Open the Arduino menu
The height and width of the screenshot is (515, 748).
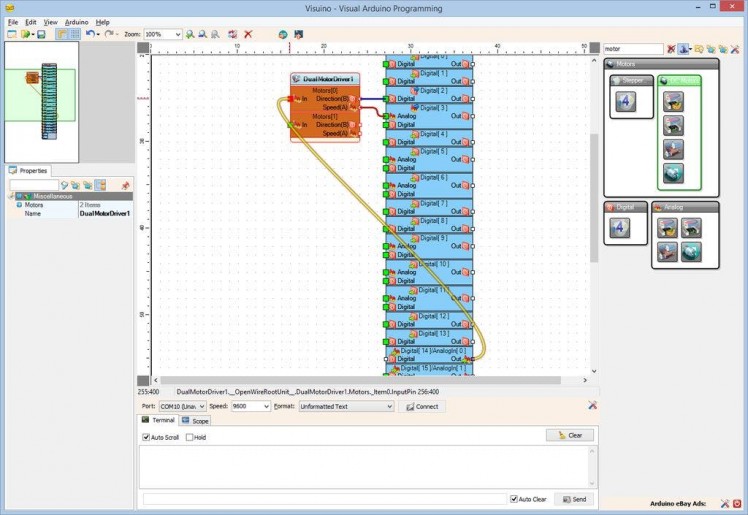point(76,21)
